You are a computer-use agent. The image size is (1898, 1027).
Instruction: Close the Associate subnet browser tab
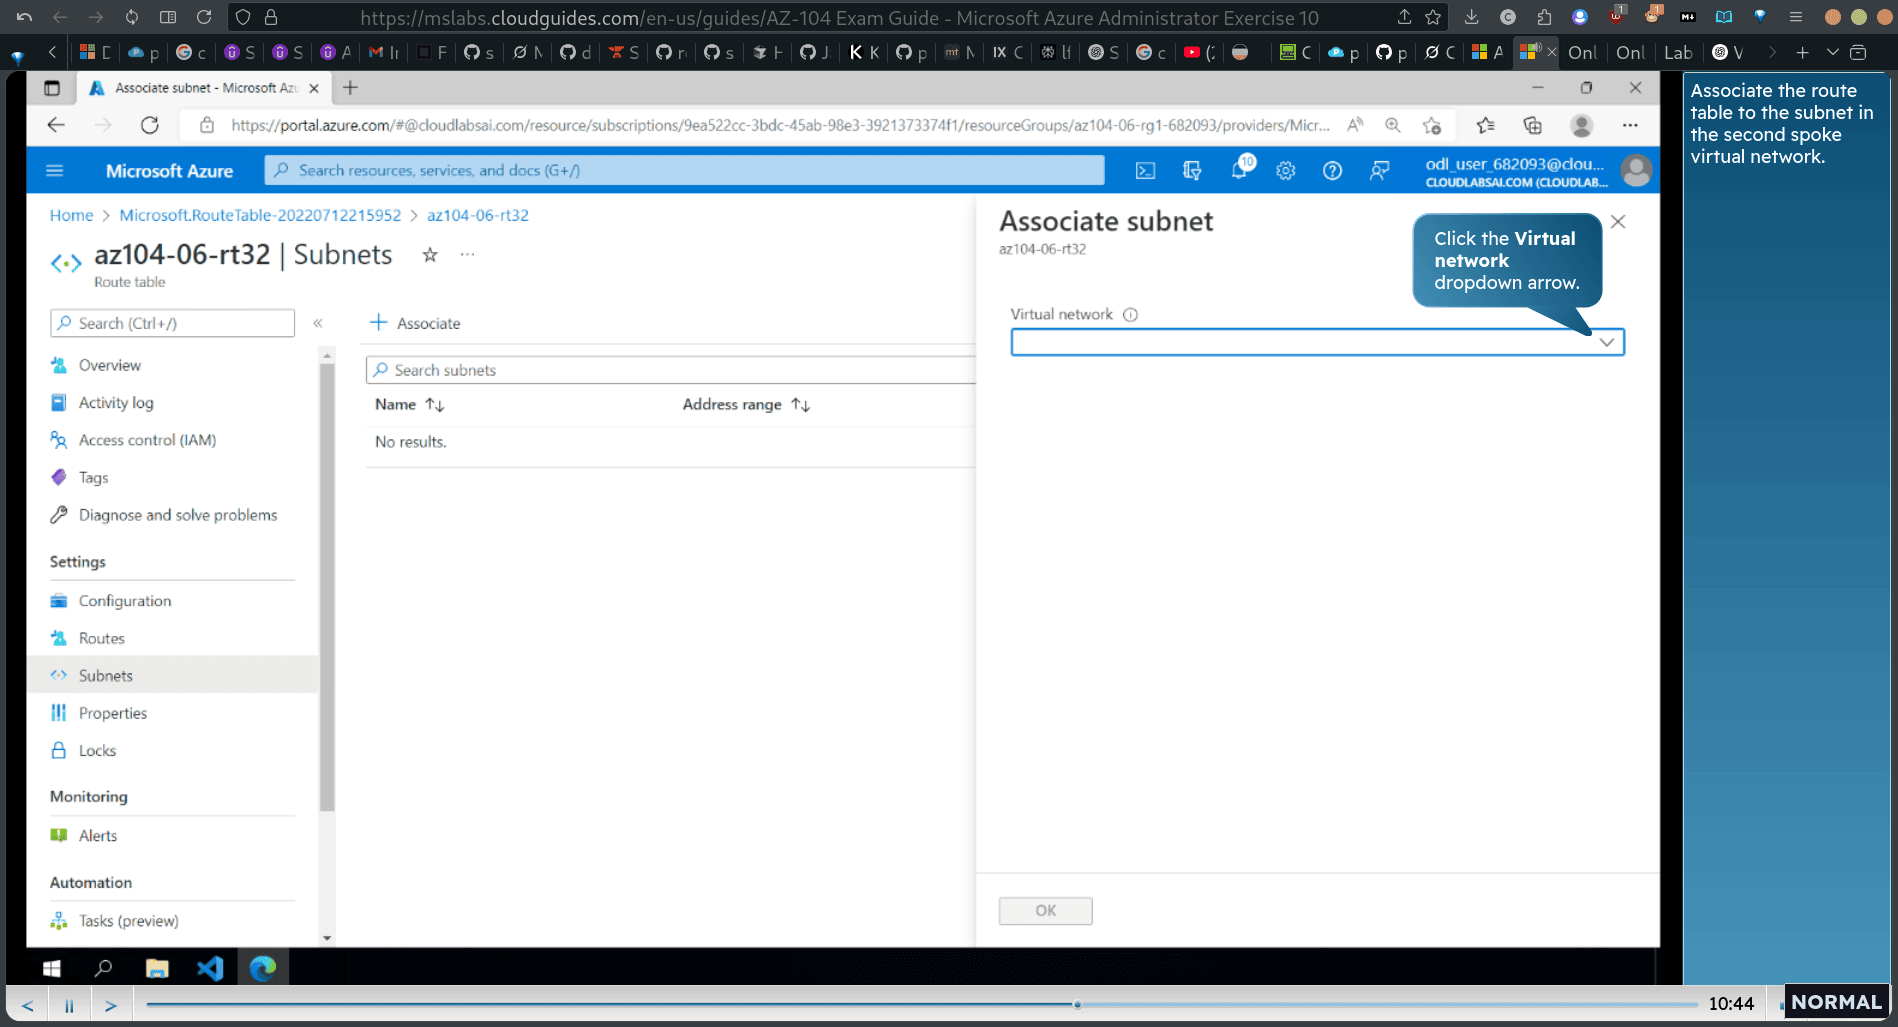pos(314,88)
